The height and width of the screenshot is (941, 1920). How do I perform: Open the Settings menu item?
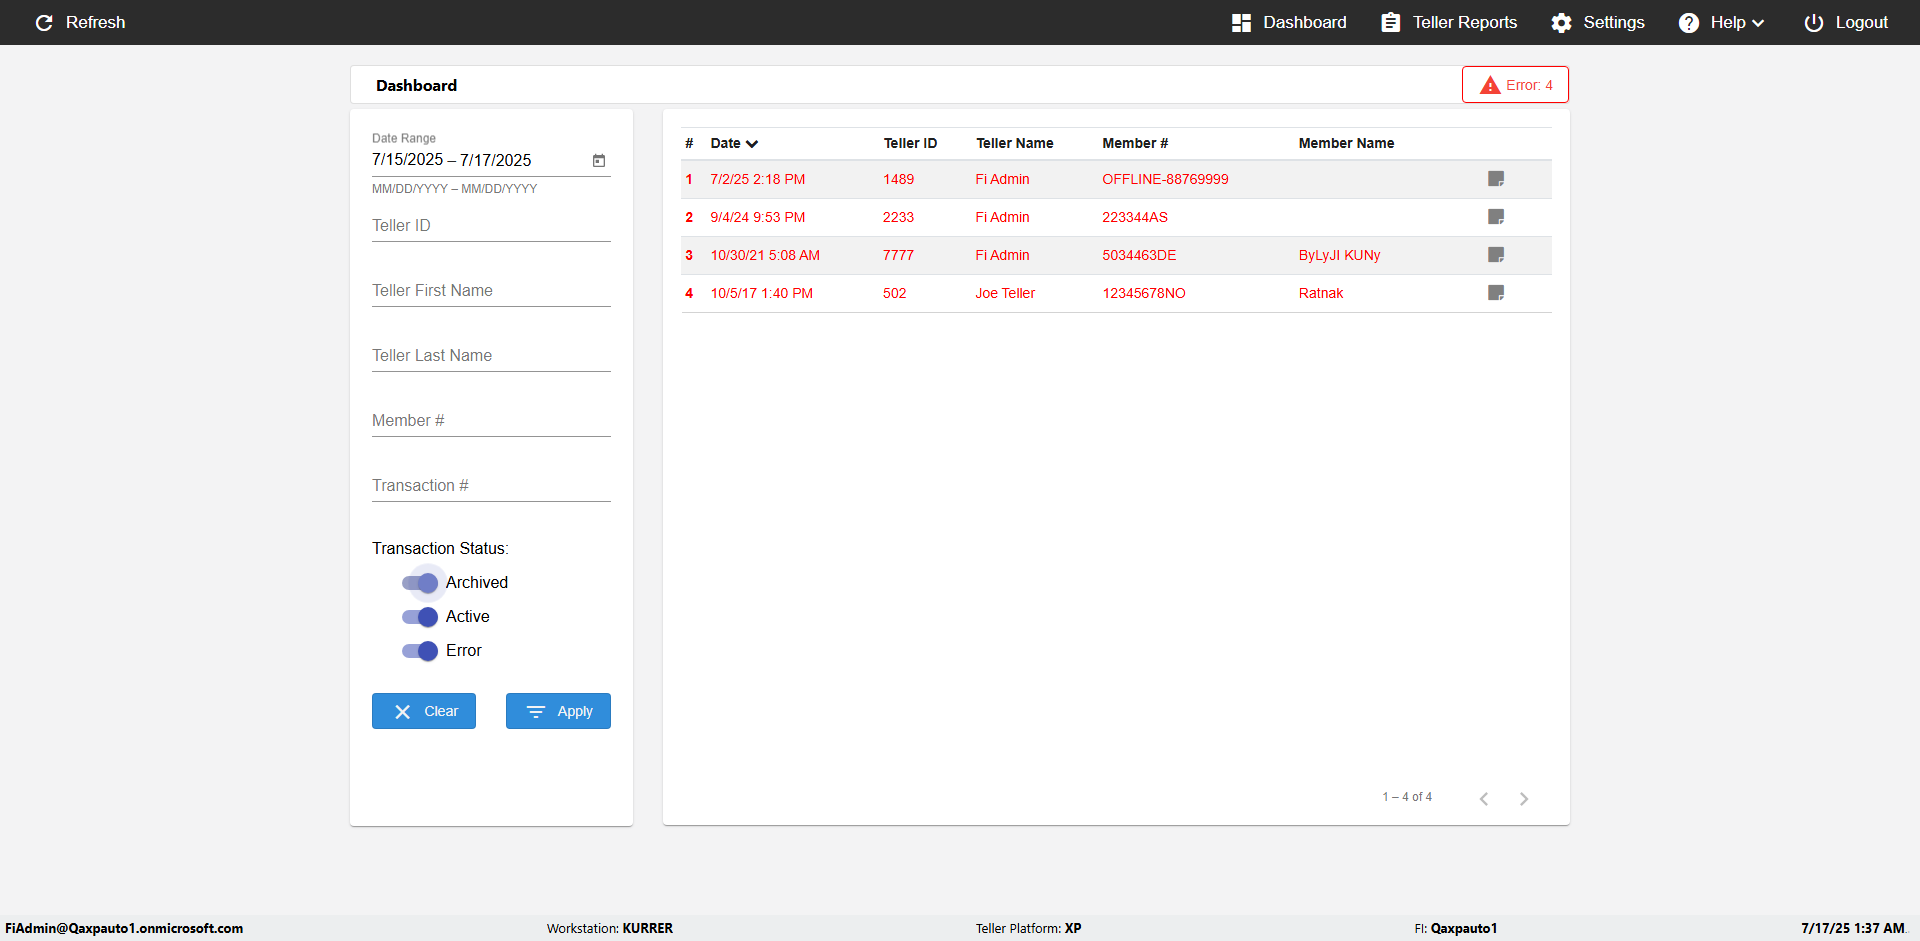1598,22
